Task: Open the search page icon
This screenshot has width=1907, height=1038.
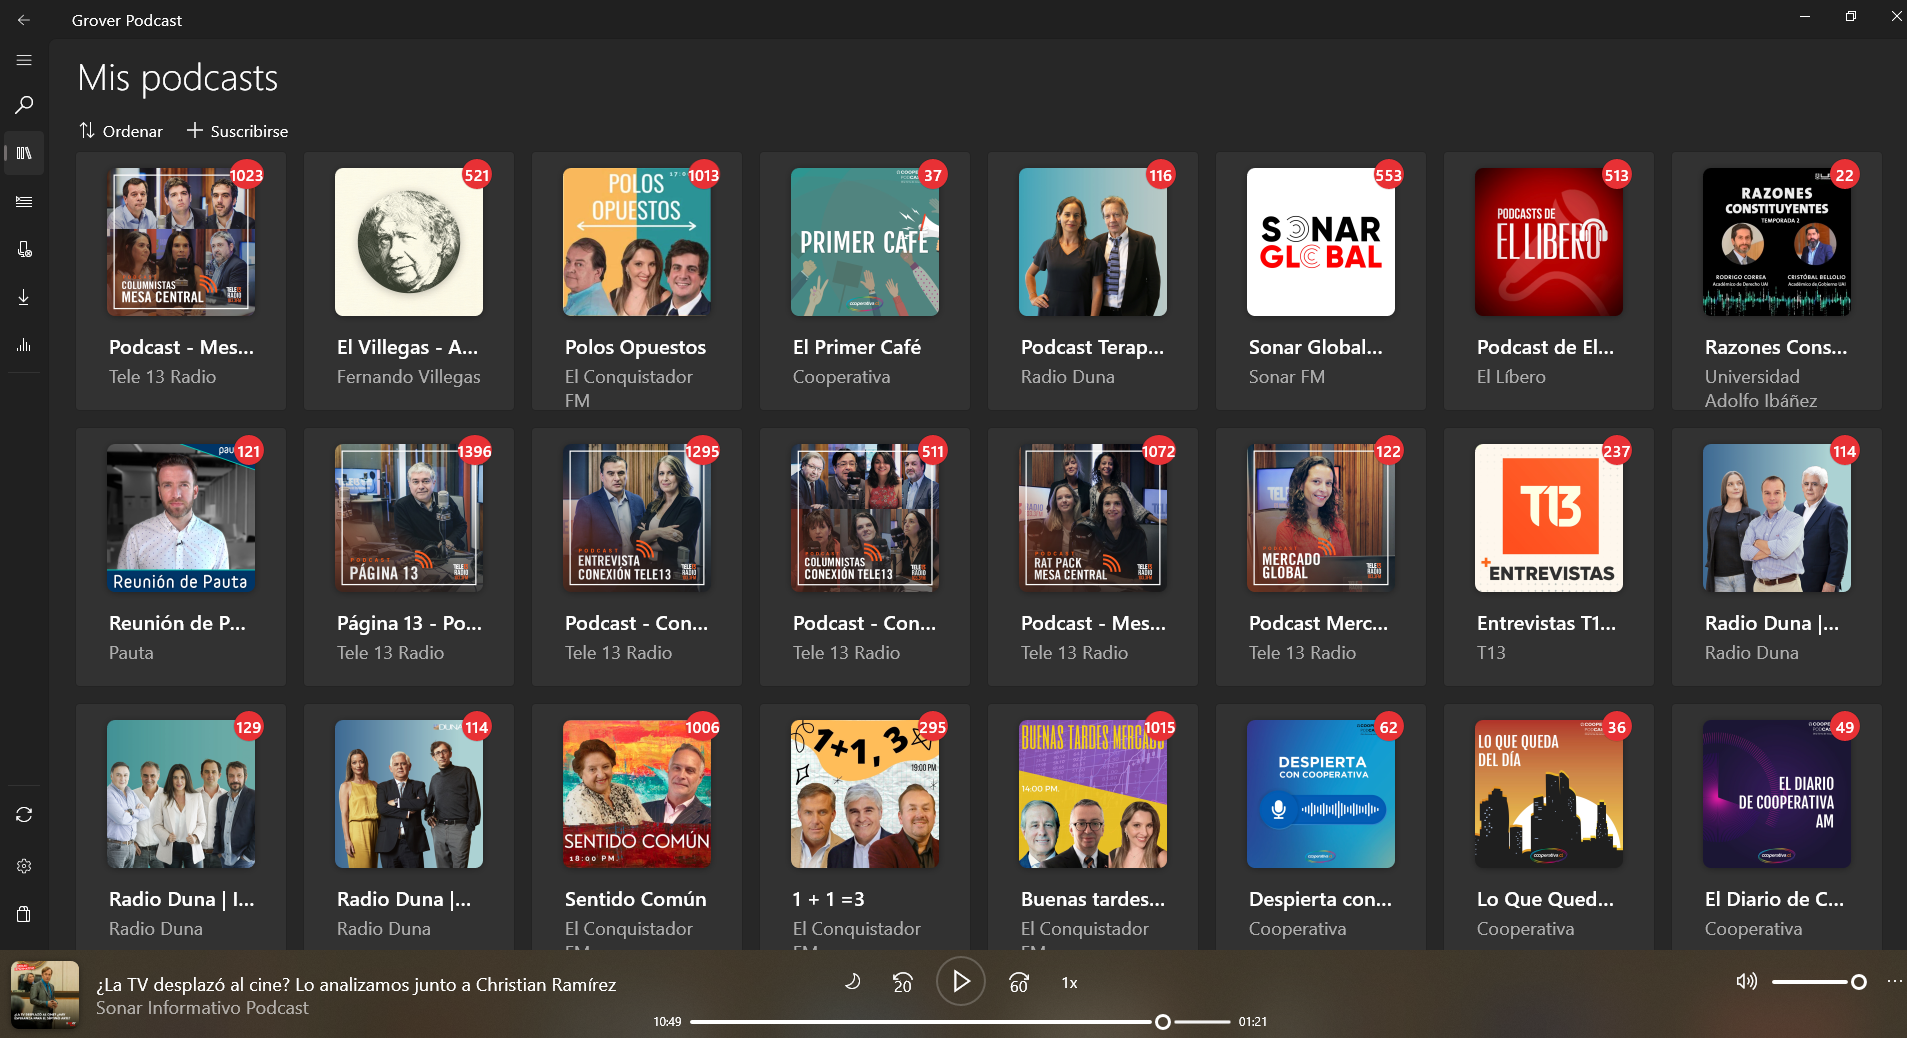Action: 24,105
